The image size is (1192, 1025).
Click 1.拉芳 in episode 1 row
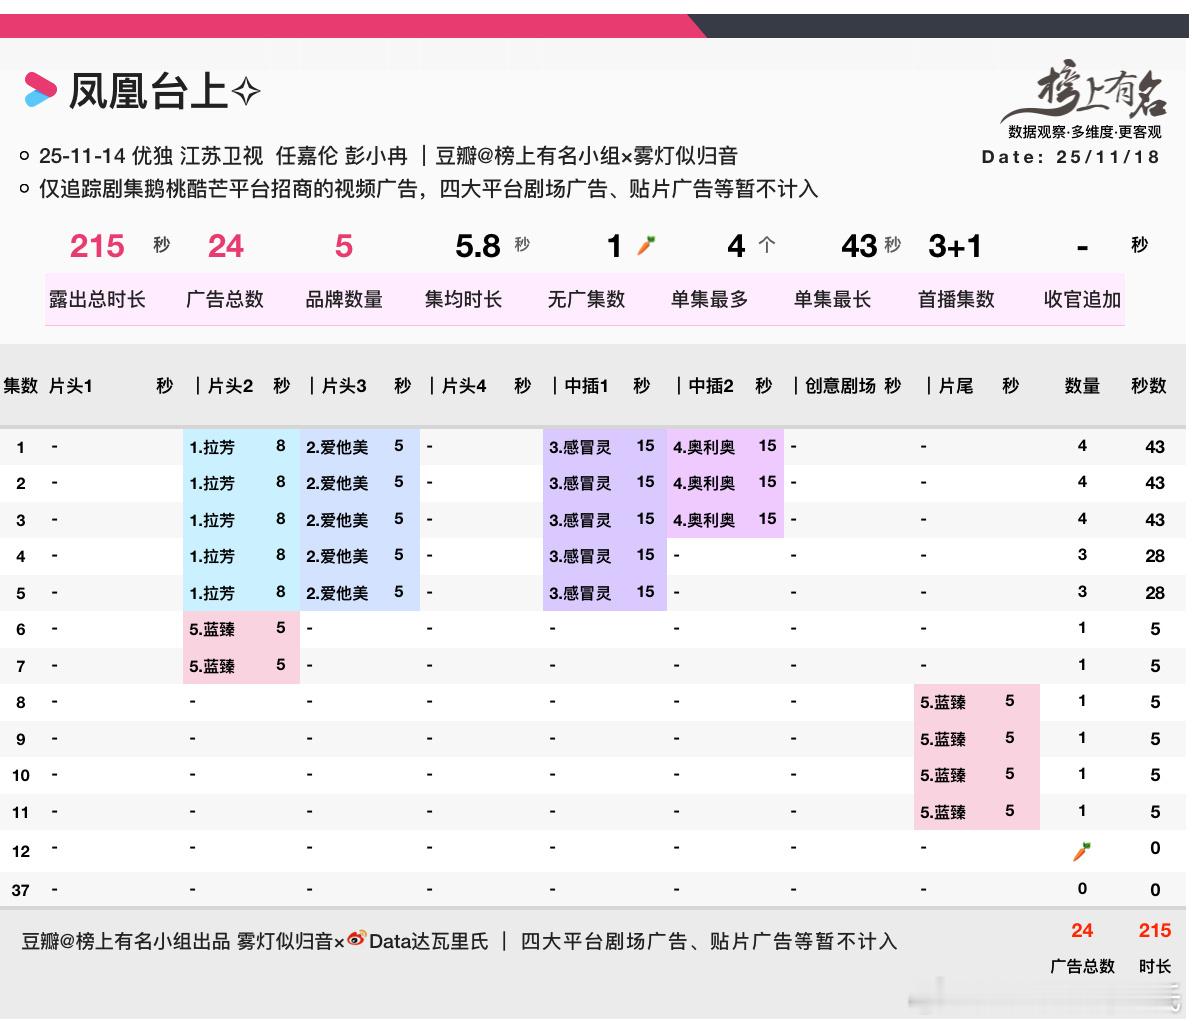coord(212,447)
